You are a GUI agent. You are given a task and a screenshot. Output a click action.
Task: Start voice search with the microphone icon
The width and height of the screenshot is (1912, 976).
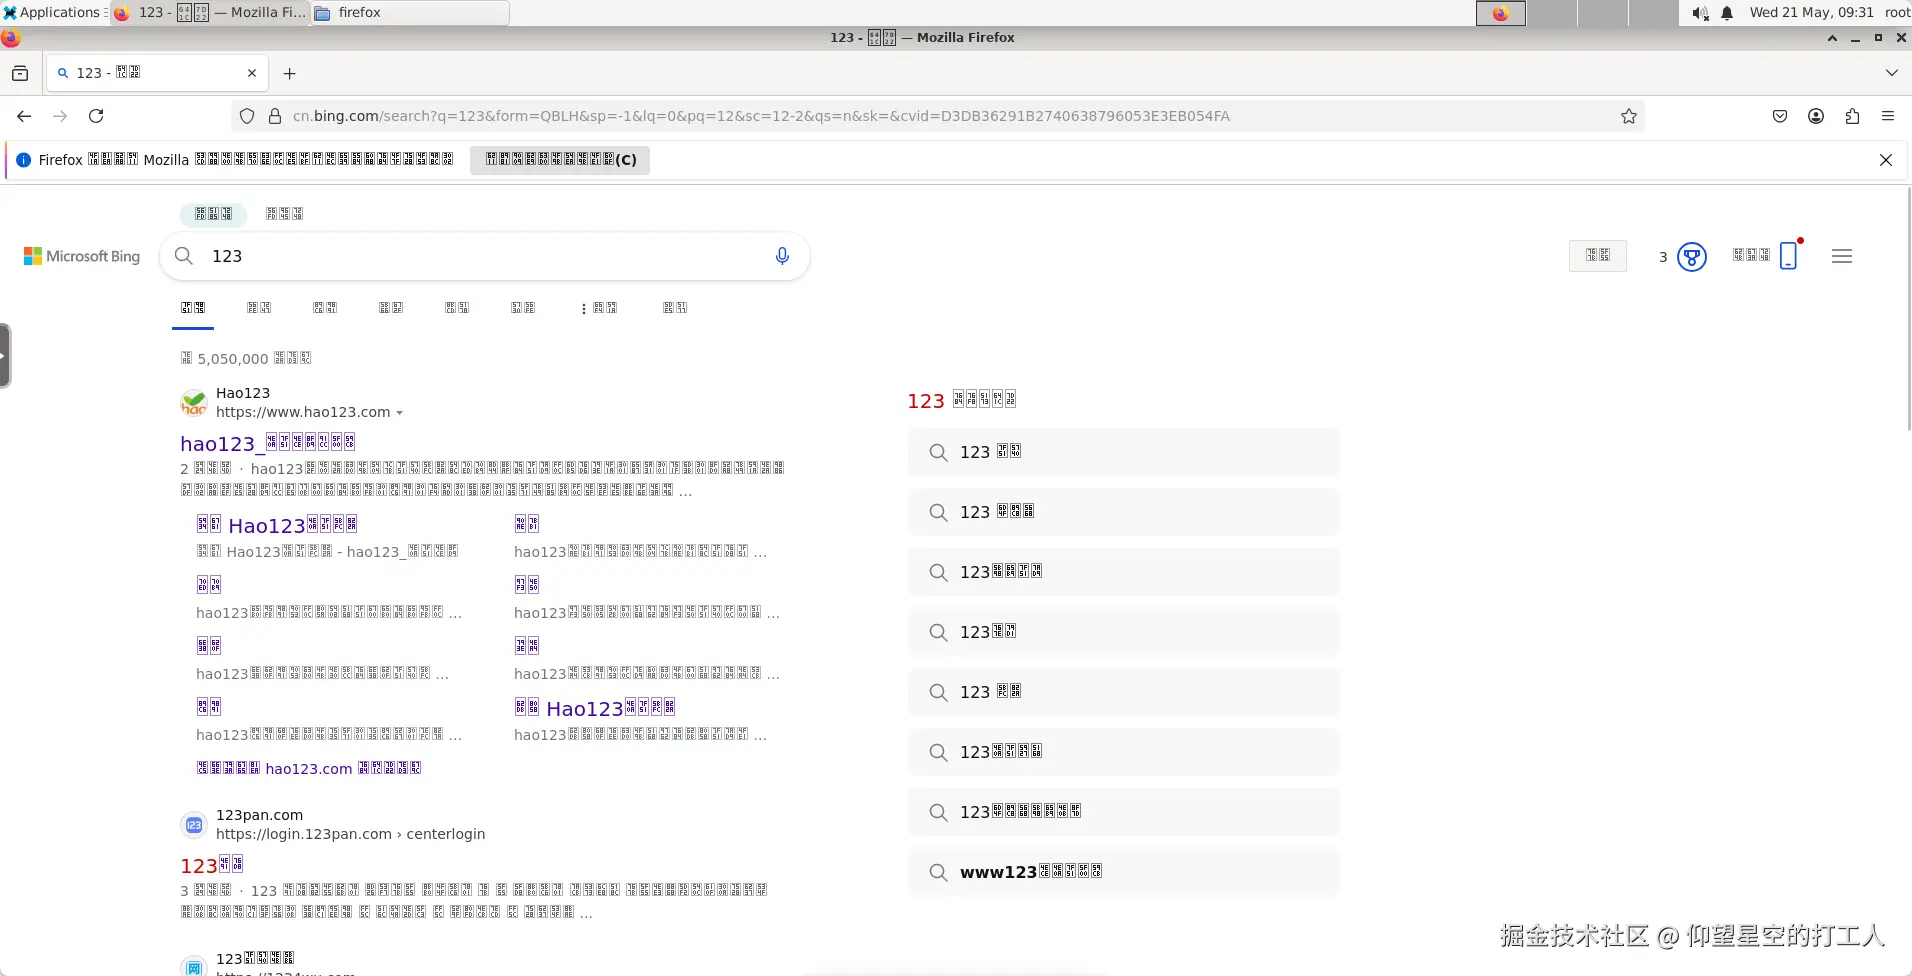pyautogui.click(x=782, y=256)
